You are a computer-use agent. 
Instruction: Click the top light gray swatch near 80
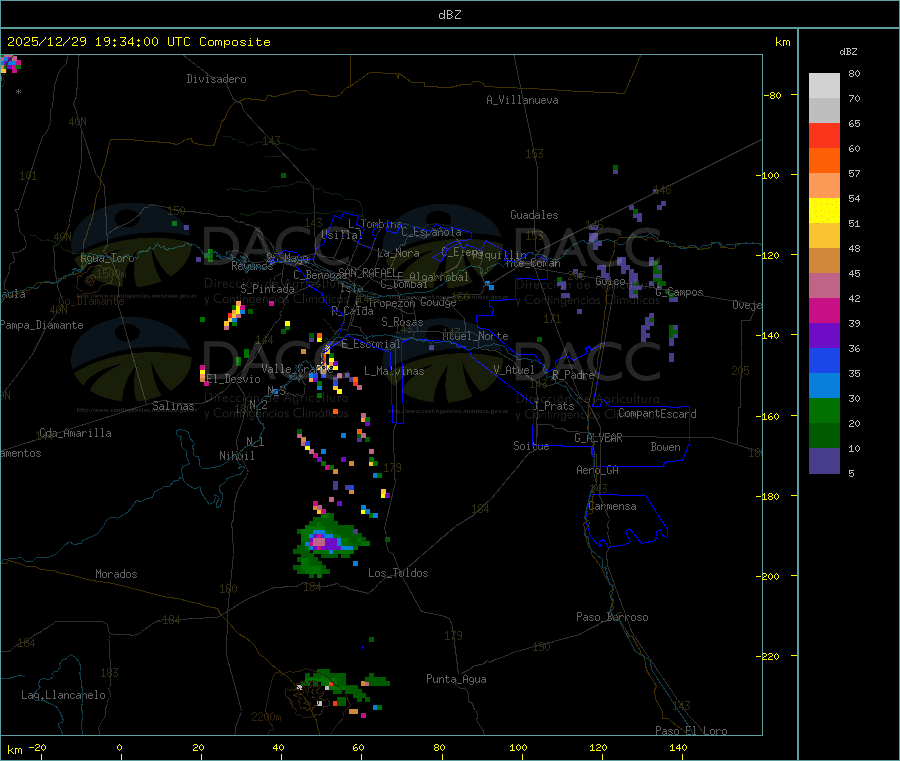pyautogui.click(x=824, y=85)
